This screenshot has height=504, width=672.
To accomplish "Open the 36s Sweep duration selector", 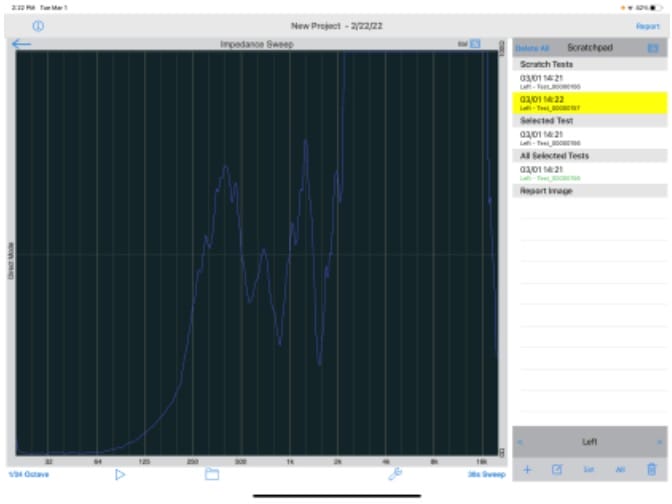I will tap(485, 474).
